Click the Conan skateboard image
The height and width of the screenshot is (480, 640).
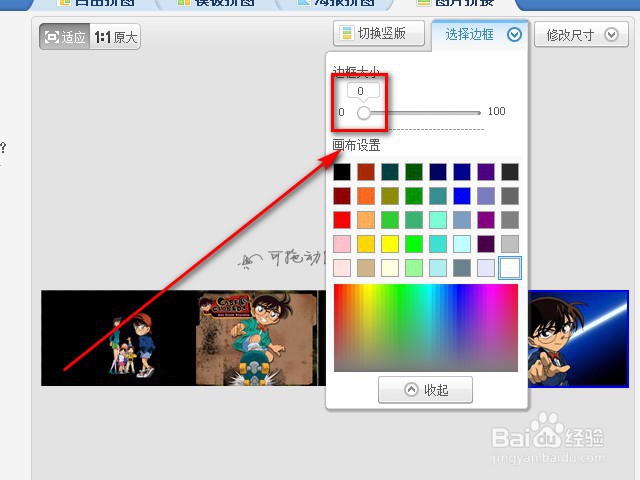pyautogui.click(x=257, y=338)
